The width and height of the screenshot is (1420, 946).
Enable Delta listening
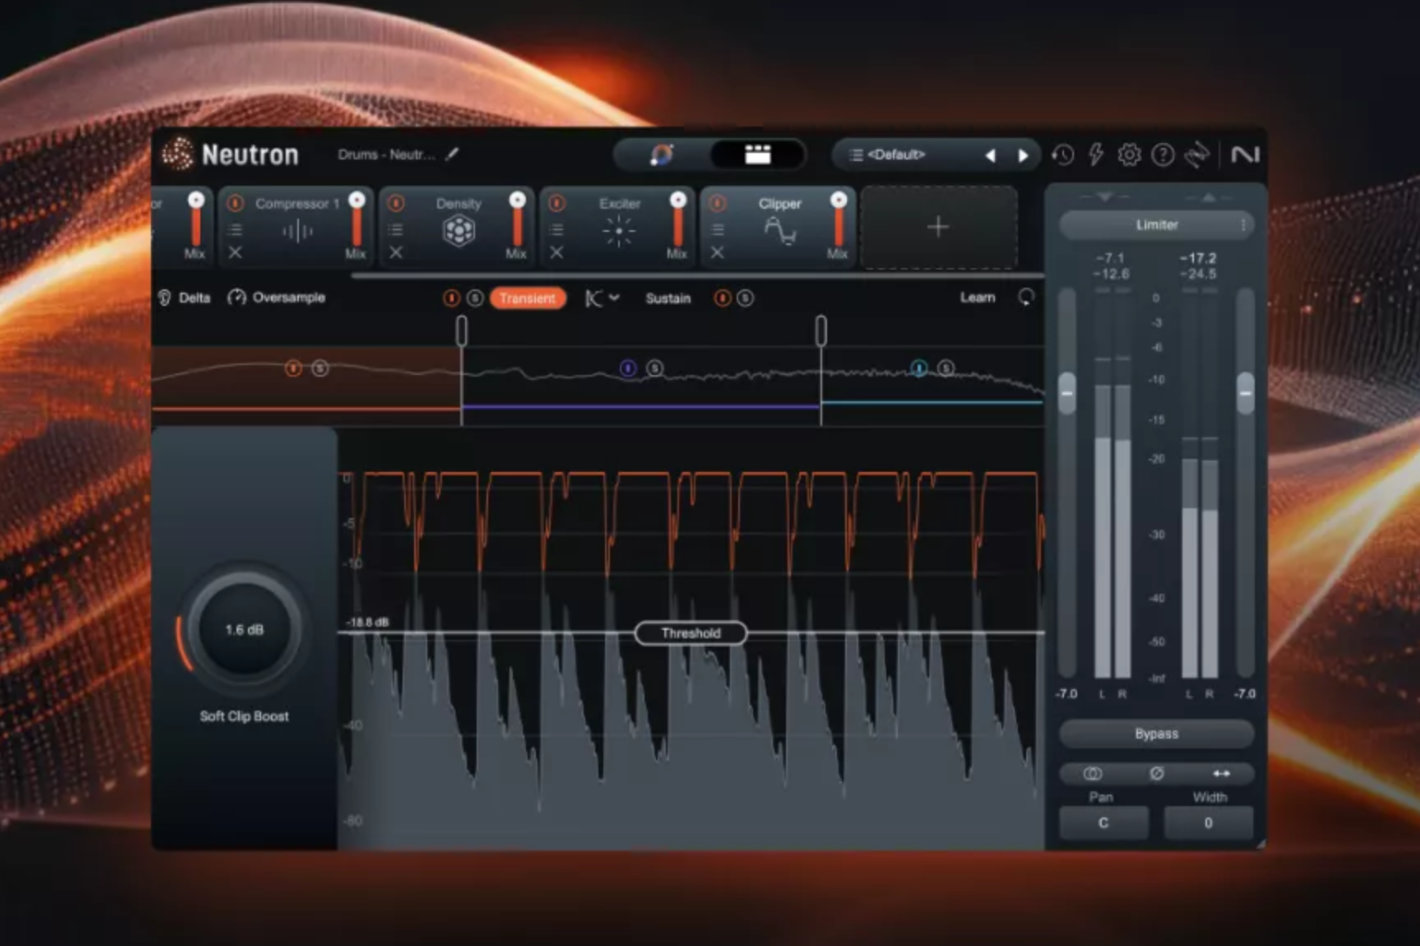click(x=185, y=298)
